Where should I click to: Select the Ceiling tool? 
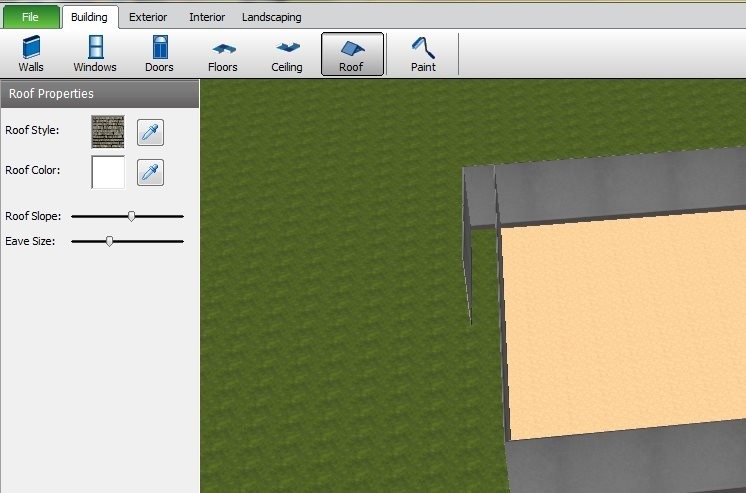[x=286, y=54]
